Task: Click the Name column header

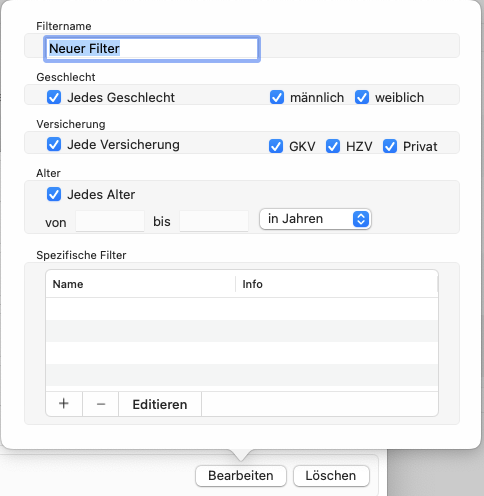Action: coord(141,284)
